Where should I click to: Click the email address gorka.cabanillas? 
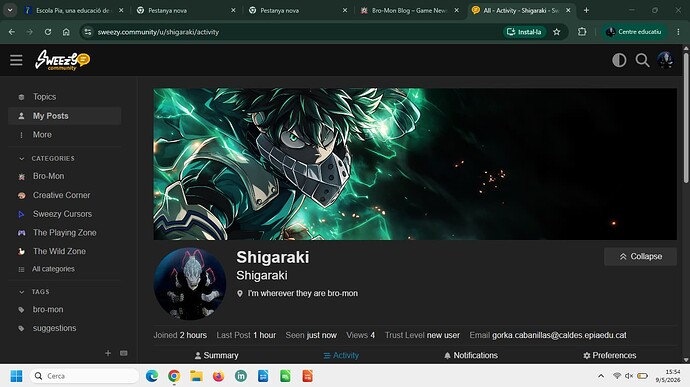coord(559,335)
